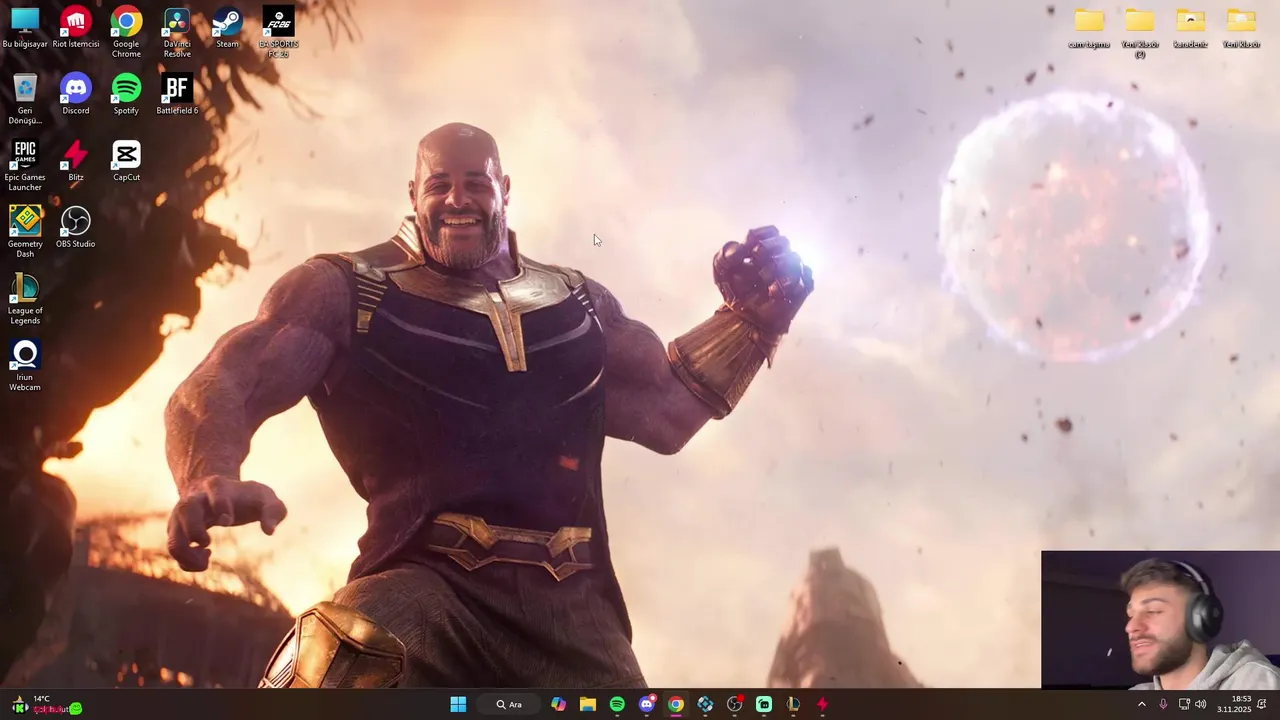
Task: Select the Blitz desktop shortcut
Action: click(76, 161)
